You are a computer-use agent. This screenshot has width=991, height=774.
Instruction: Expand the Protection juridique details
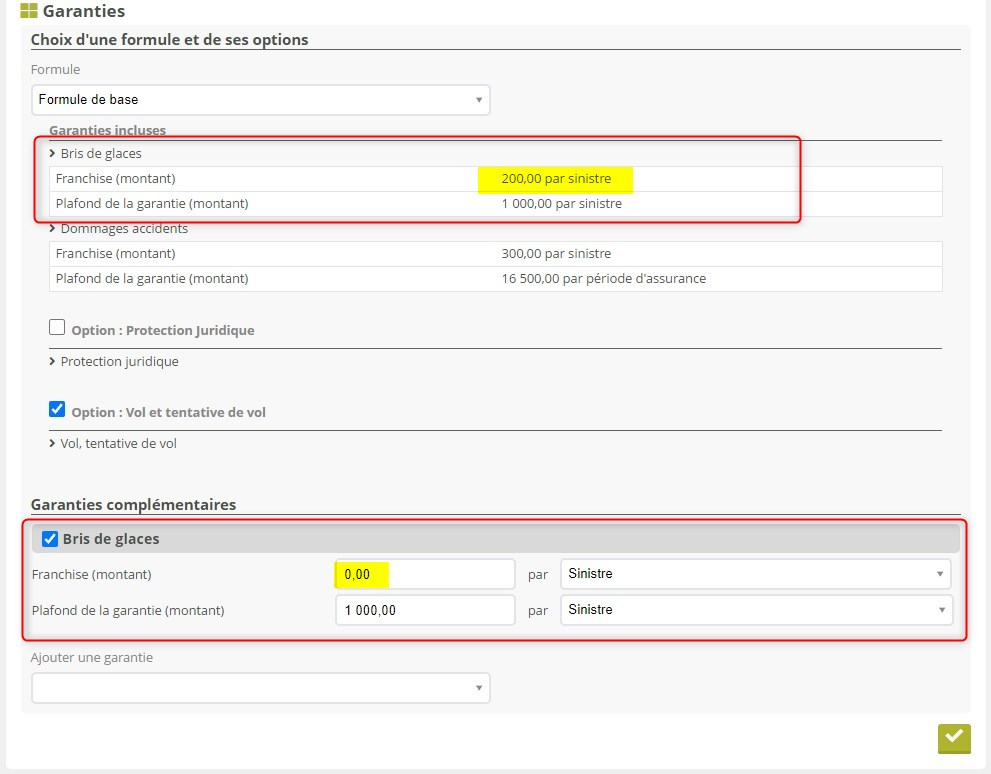[118, 362]
